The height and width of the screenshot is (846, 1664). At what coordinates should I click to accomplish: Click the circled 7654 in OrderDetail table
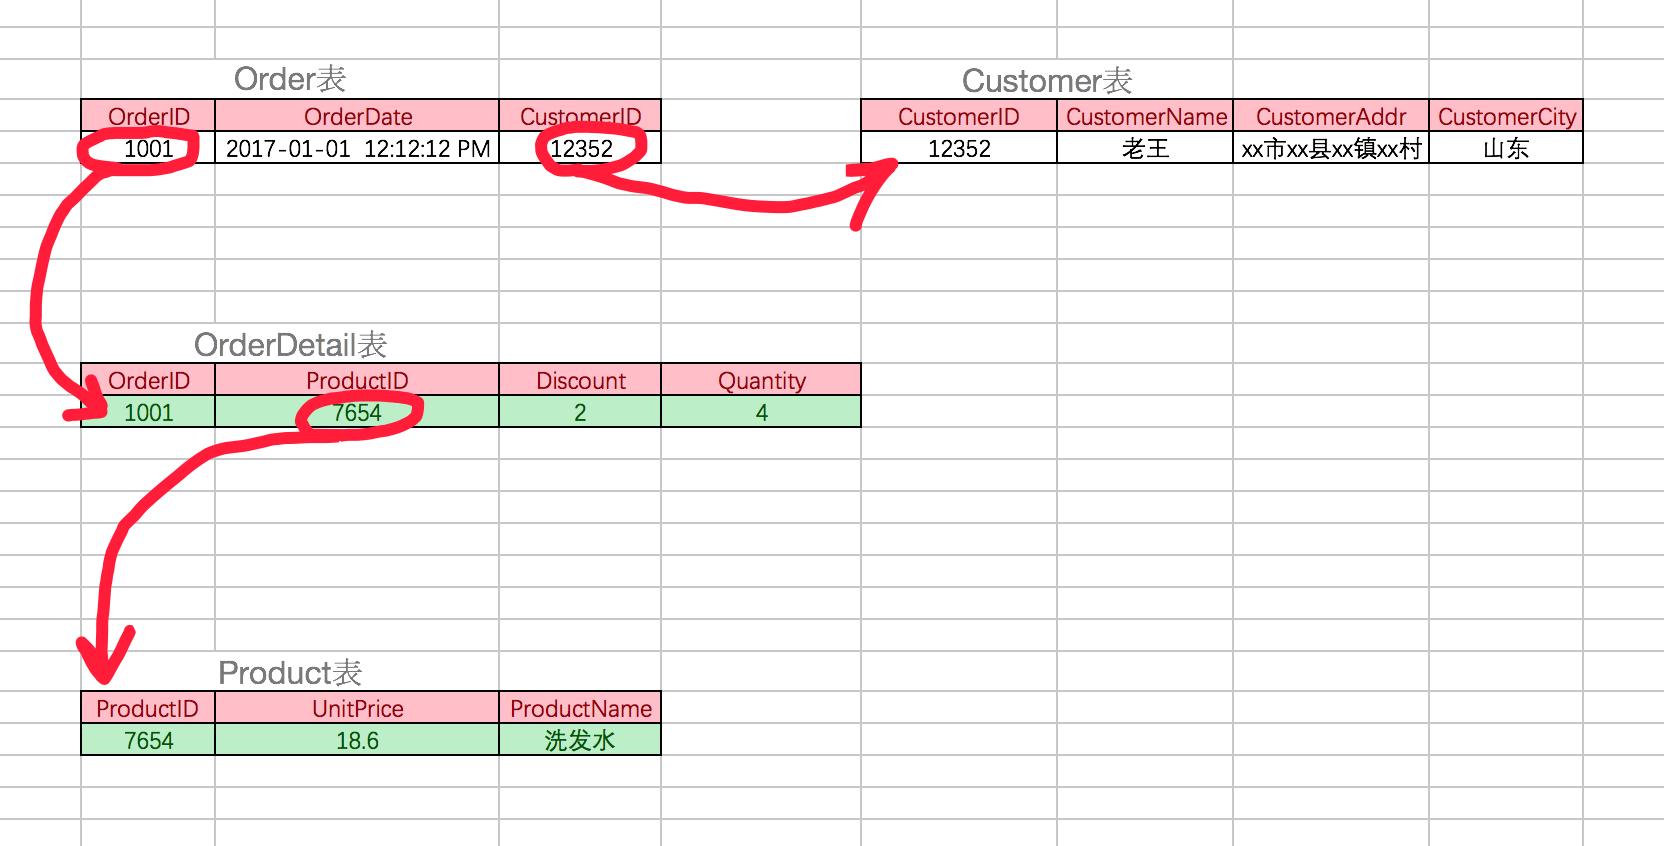click(x=357, y=413)
